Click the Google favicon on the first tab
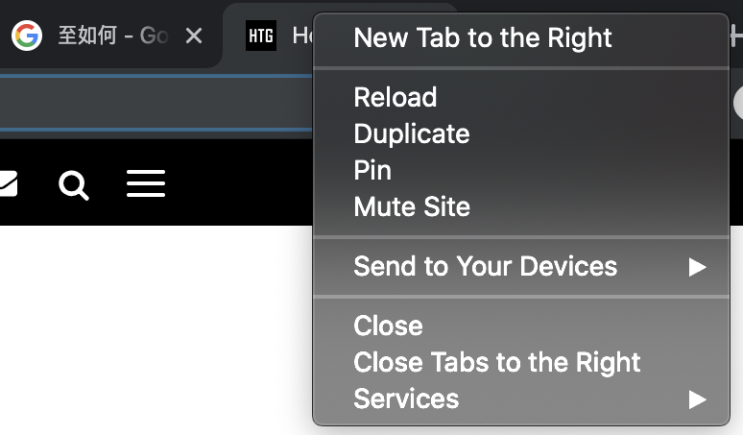Viewport: 743px width, 435px height. point(26,36)
